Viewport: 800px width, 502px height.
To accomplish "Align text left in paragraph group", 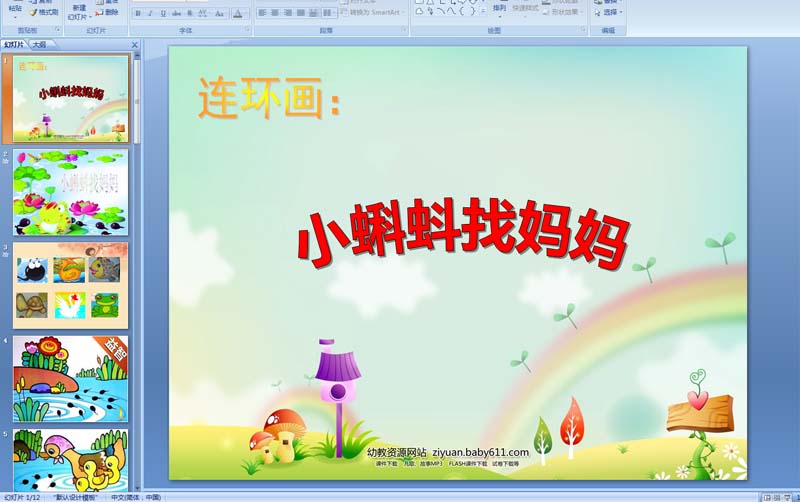I will [x=262, y=12].
